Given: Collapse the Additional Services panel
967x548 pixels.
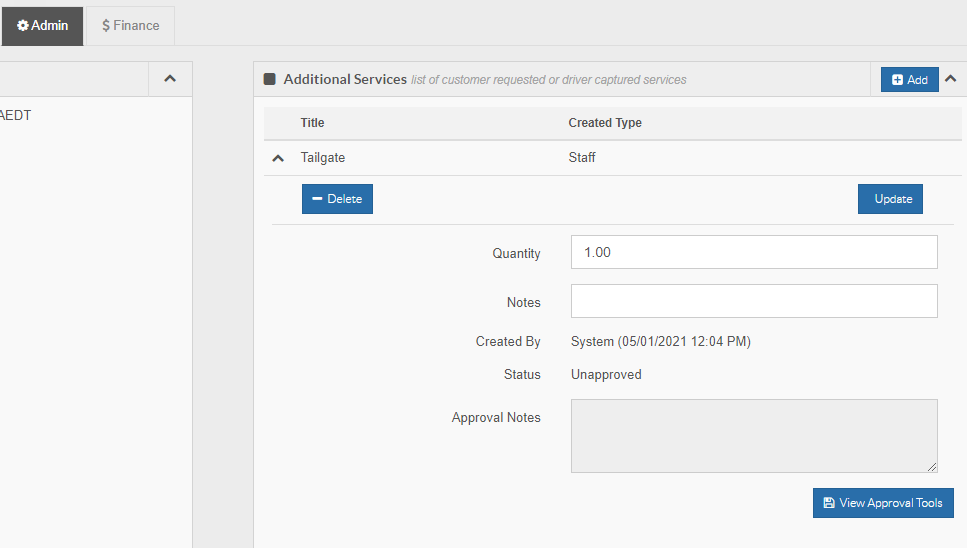Looking at the screenshot, I should (x=950, y=79).
